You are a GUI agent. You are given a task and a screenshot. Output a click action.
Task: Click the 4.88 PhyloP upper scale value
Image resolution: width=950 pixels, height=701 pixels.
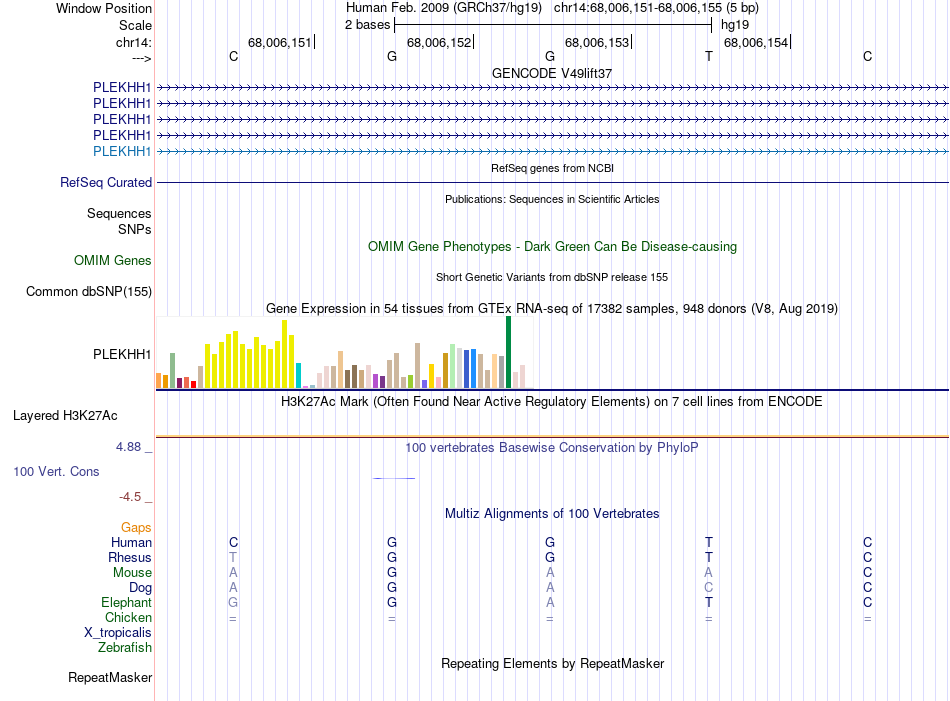128,447
